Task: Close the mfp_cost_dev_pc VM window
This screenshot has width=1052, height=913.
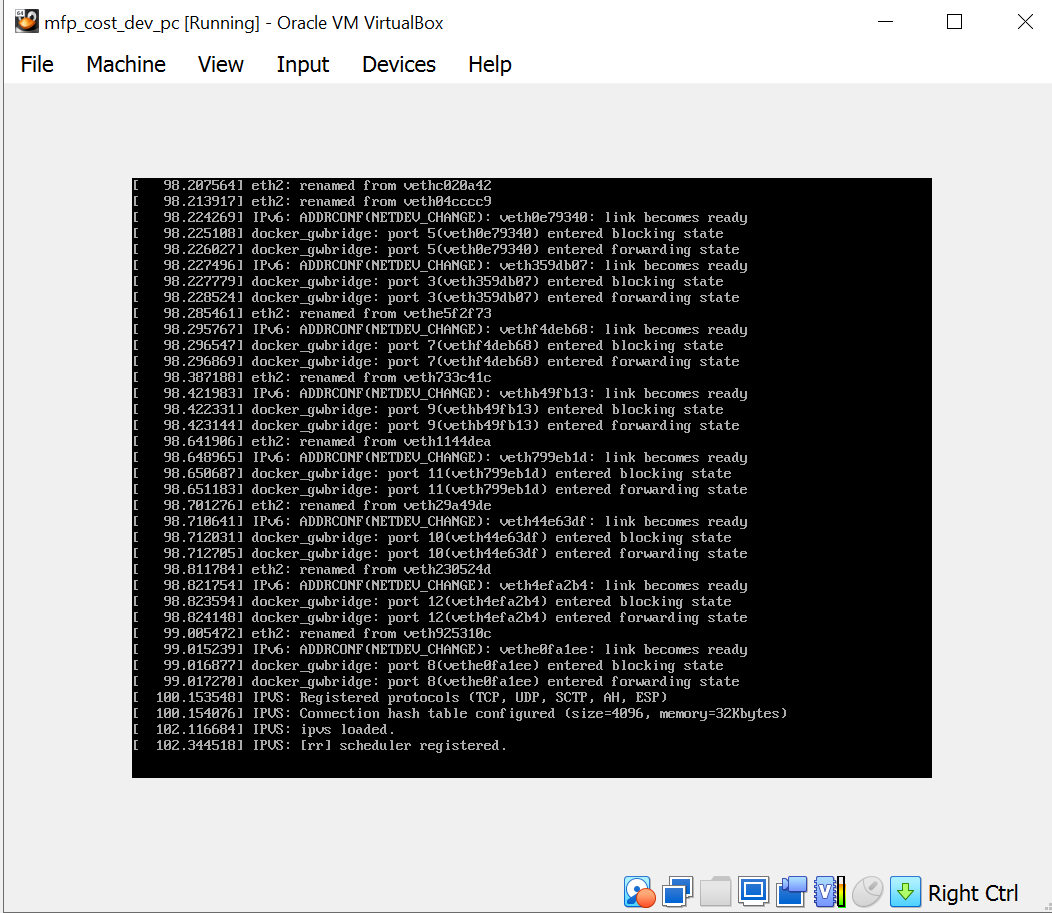Action: (1024, 22)
